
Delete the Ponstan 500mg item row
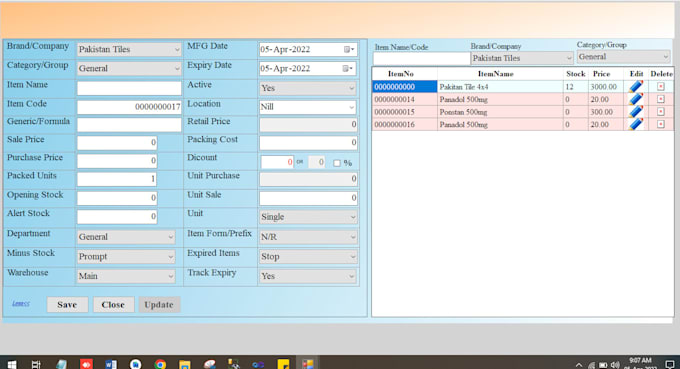coord(660,112)
